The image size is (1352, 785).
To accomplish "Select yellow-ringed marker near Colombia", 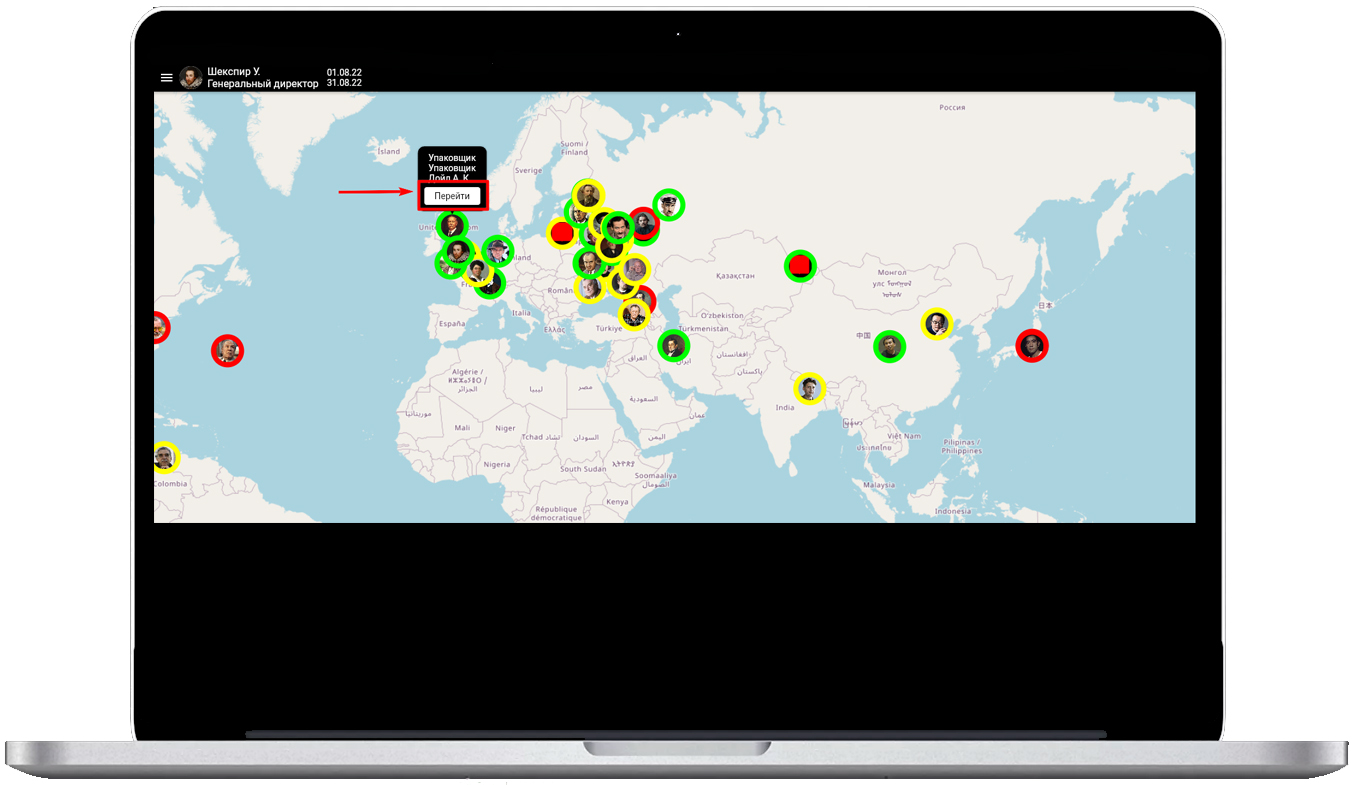I will coord(165,458).
